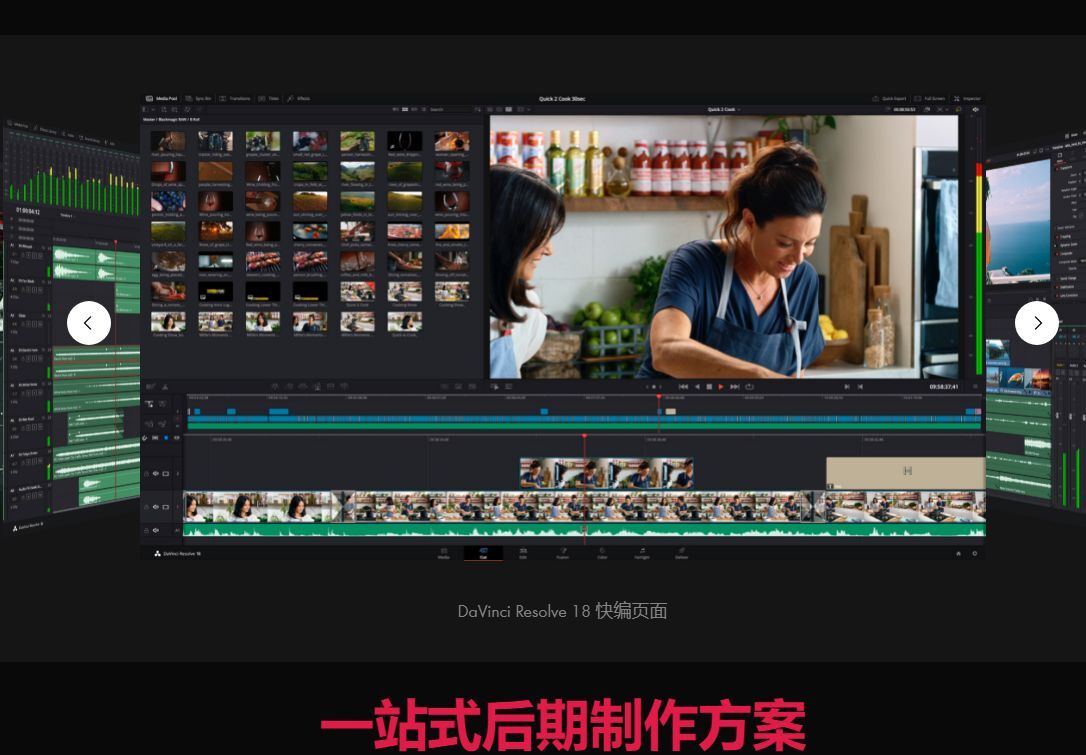
Task: Open the Transitions panel
Action: pos(235,98)
